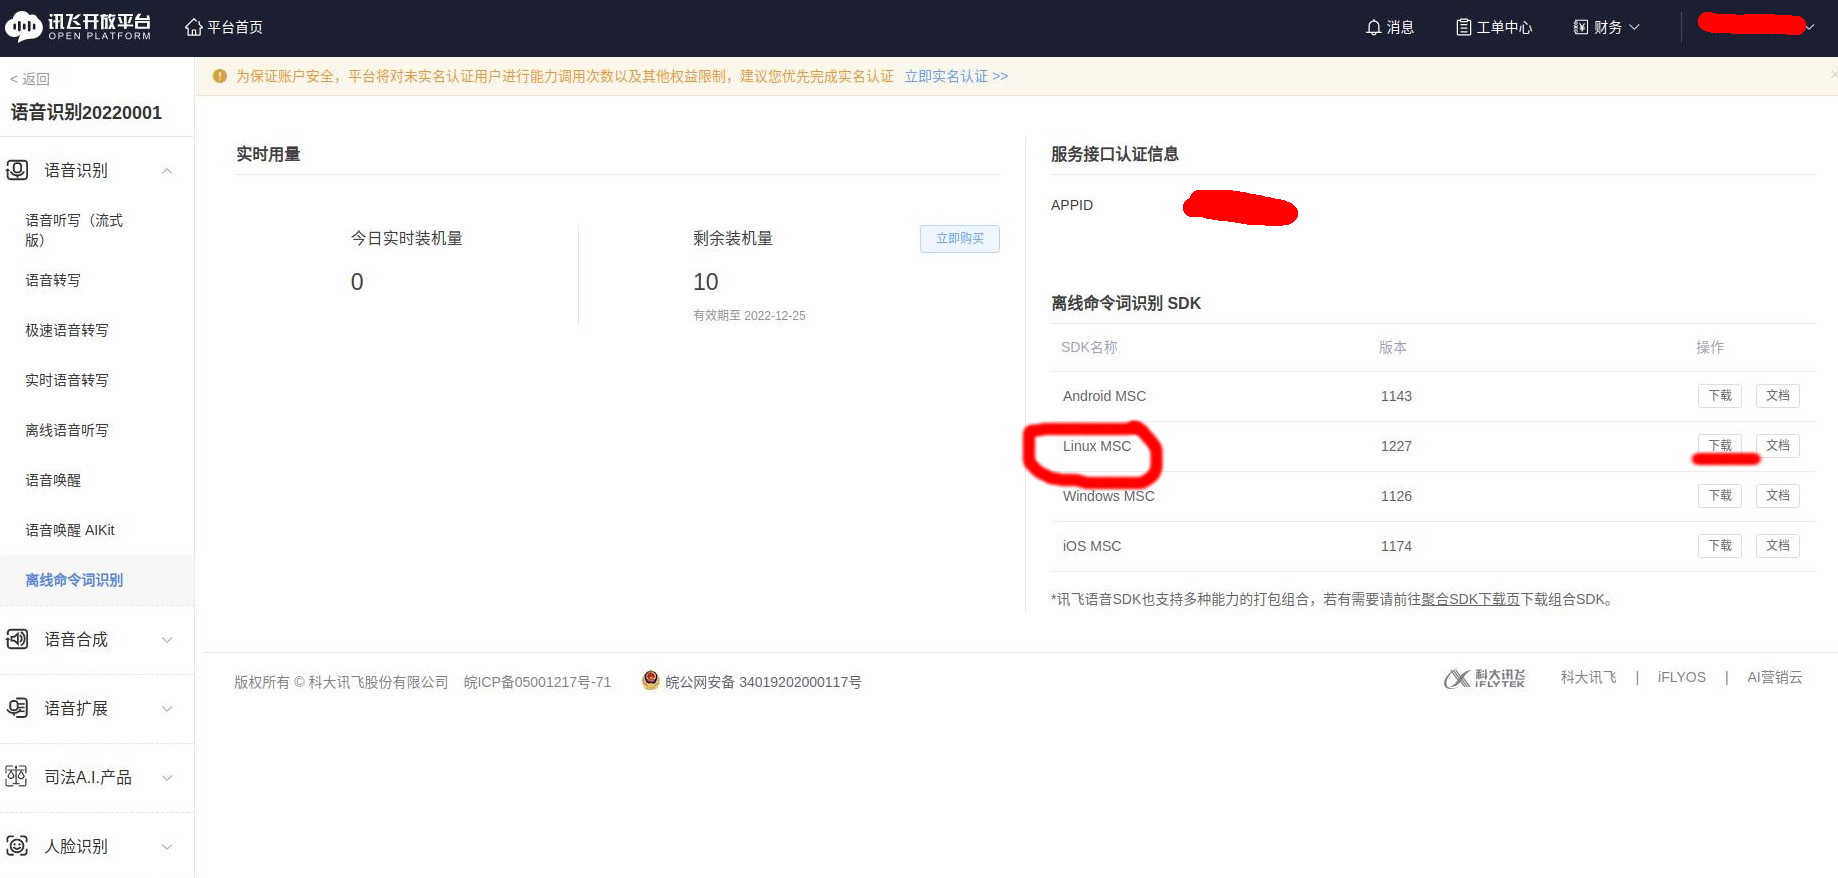Open 工单中心 ticket center
The height and width of the screenshot is (878, 1838).
click(1493, 27)
